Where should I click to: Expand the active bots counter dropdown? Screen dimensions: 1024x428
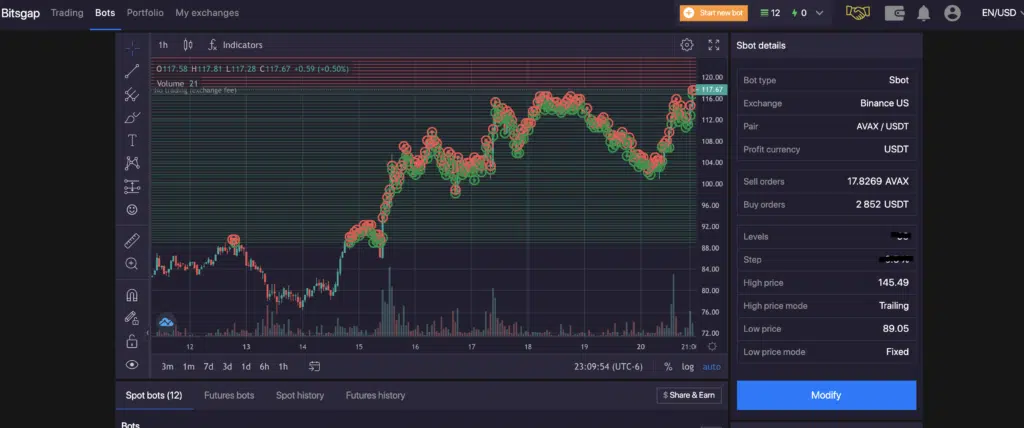820,13
